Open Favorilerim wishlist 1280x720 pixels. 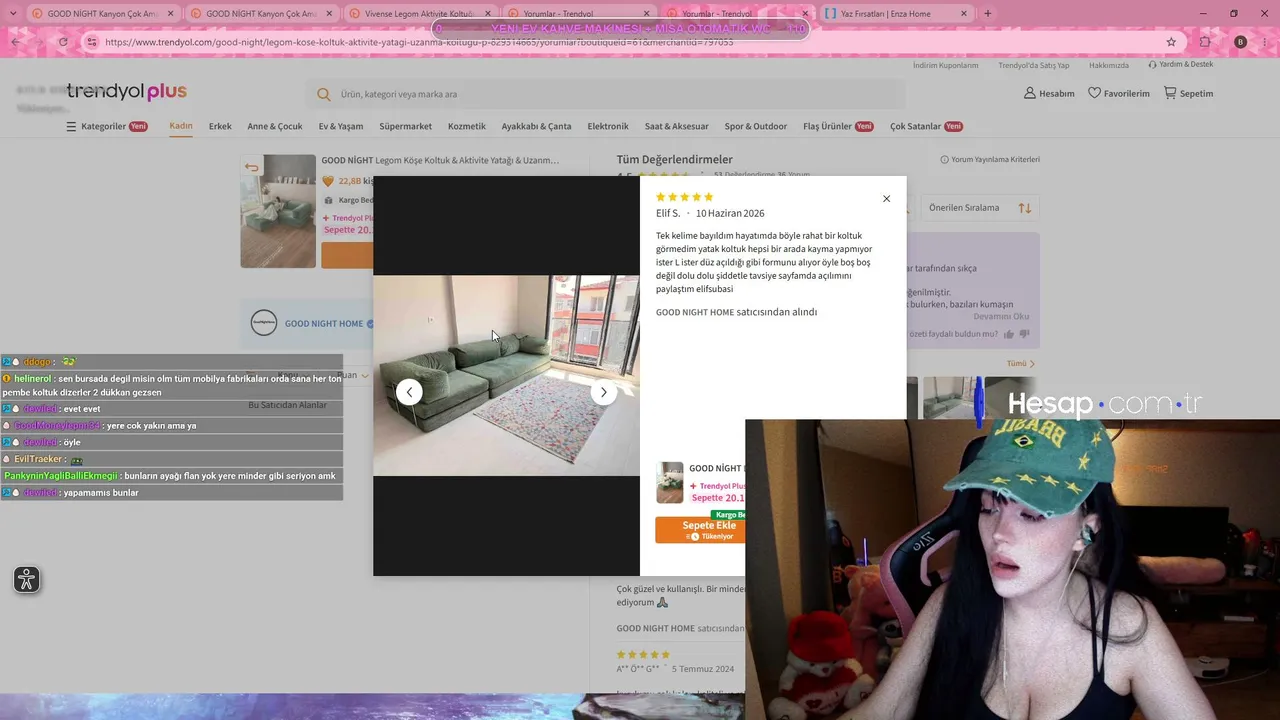tap(1119, 93)
